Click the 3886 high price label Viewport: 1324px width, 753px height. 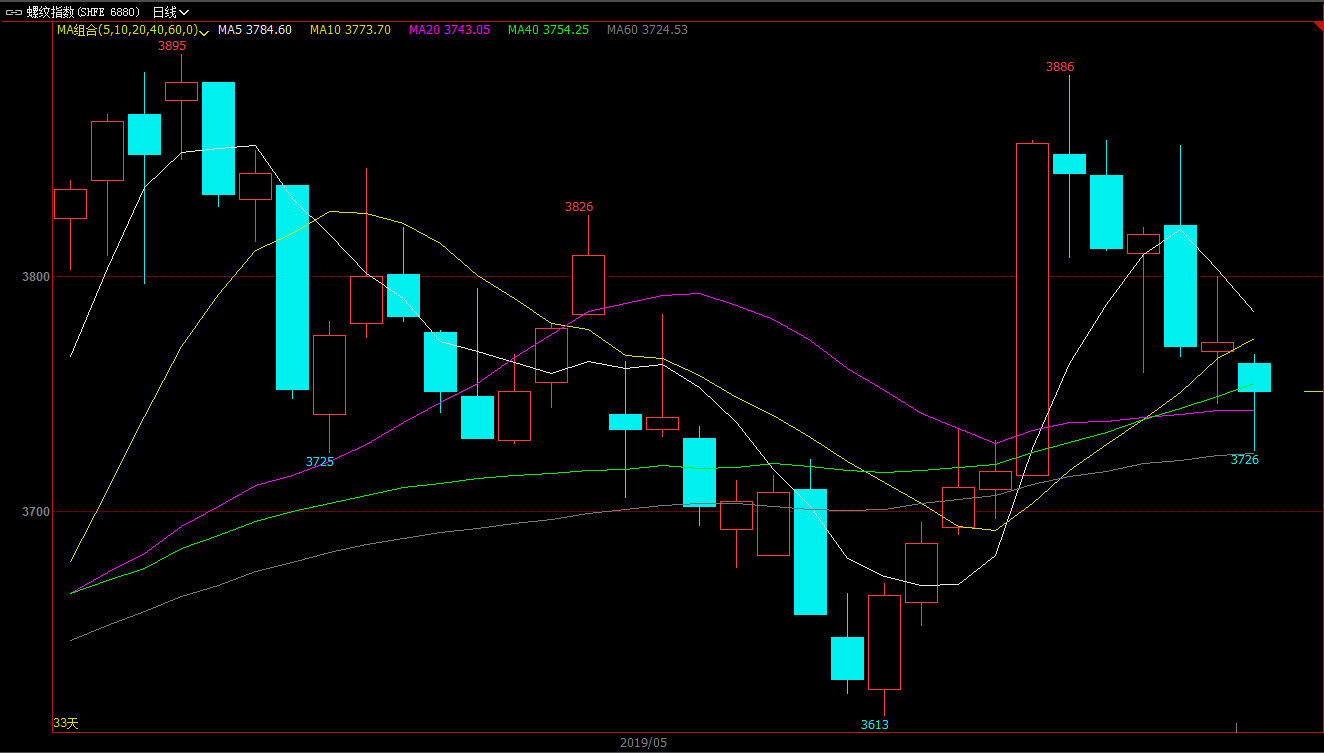point(1060,67)
